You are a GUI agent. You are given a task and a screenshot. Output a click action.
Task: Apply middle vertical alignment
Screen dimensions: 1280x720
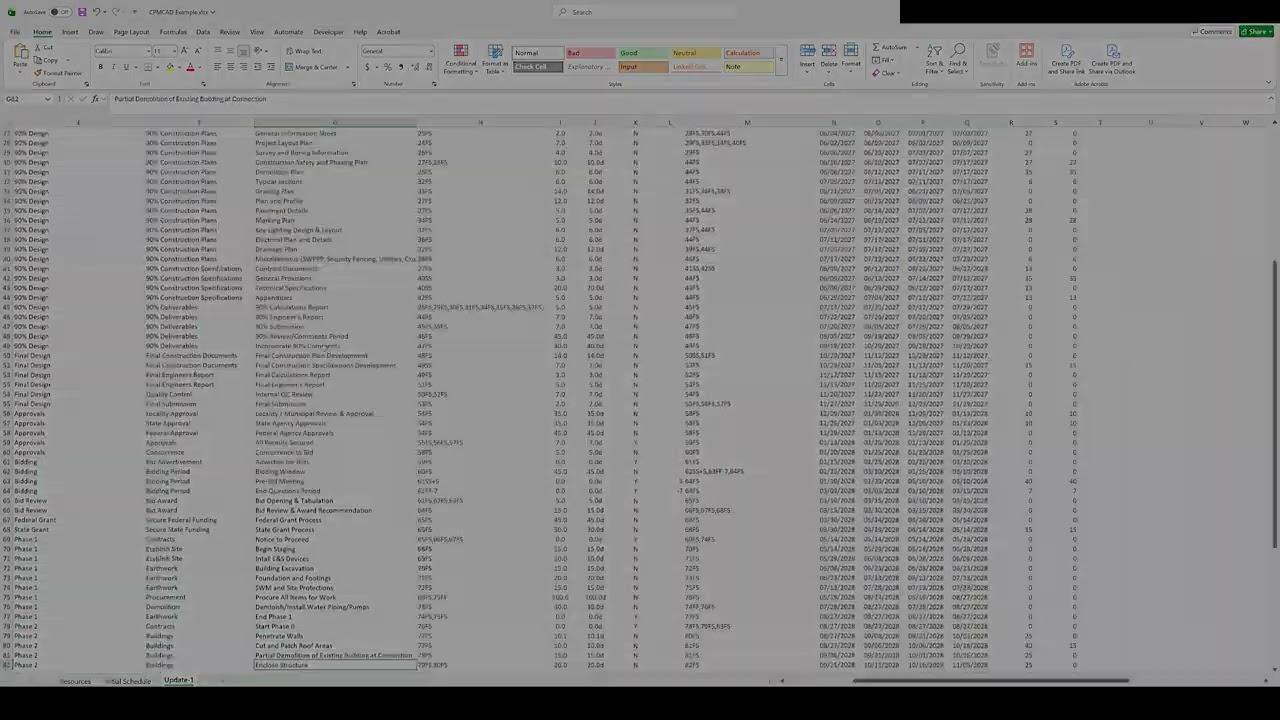point(230,51)
